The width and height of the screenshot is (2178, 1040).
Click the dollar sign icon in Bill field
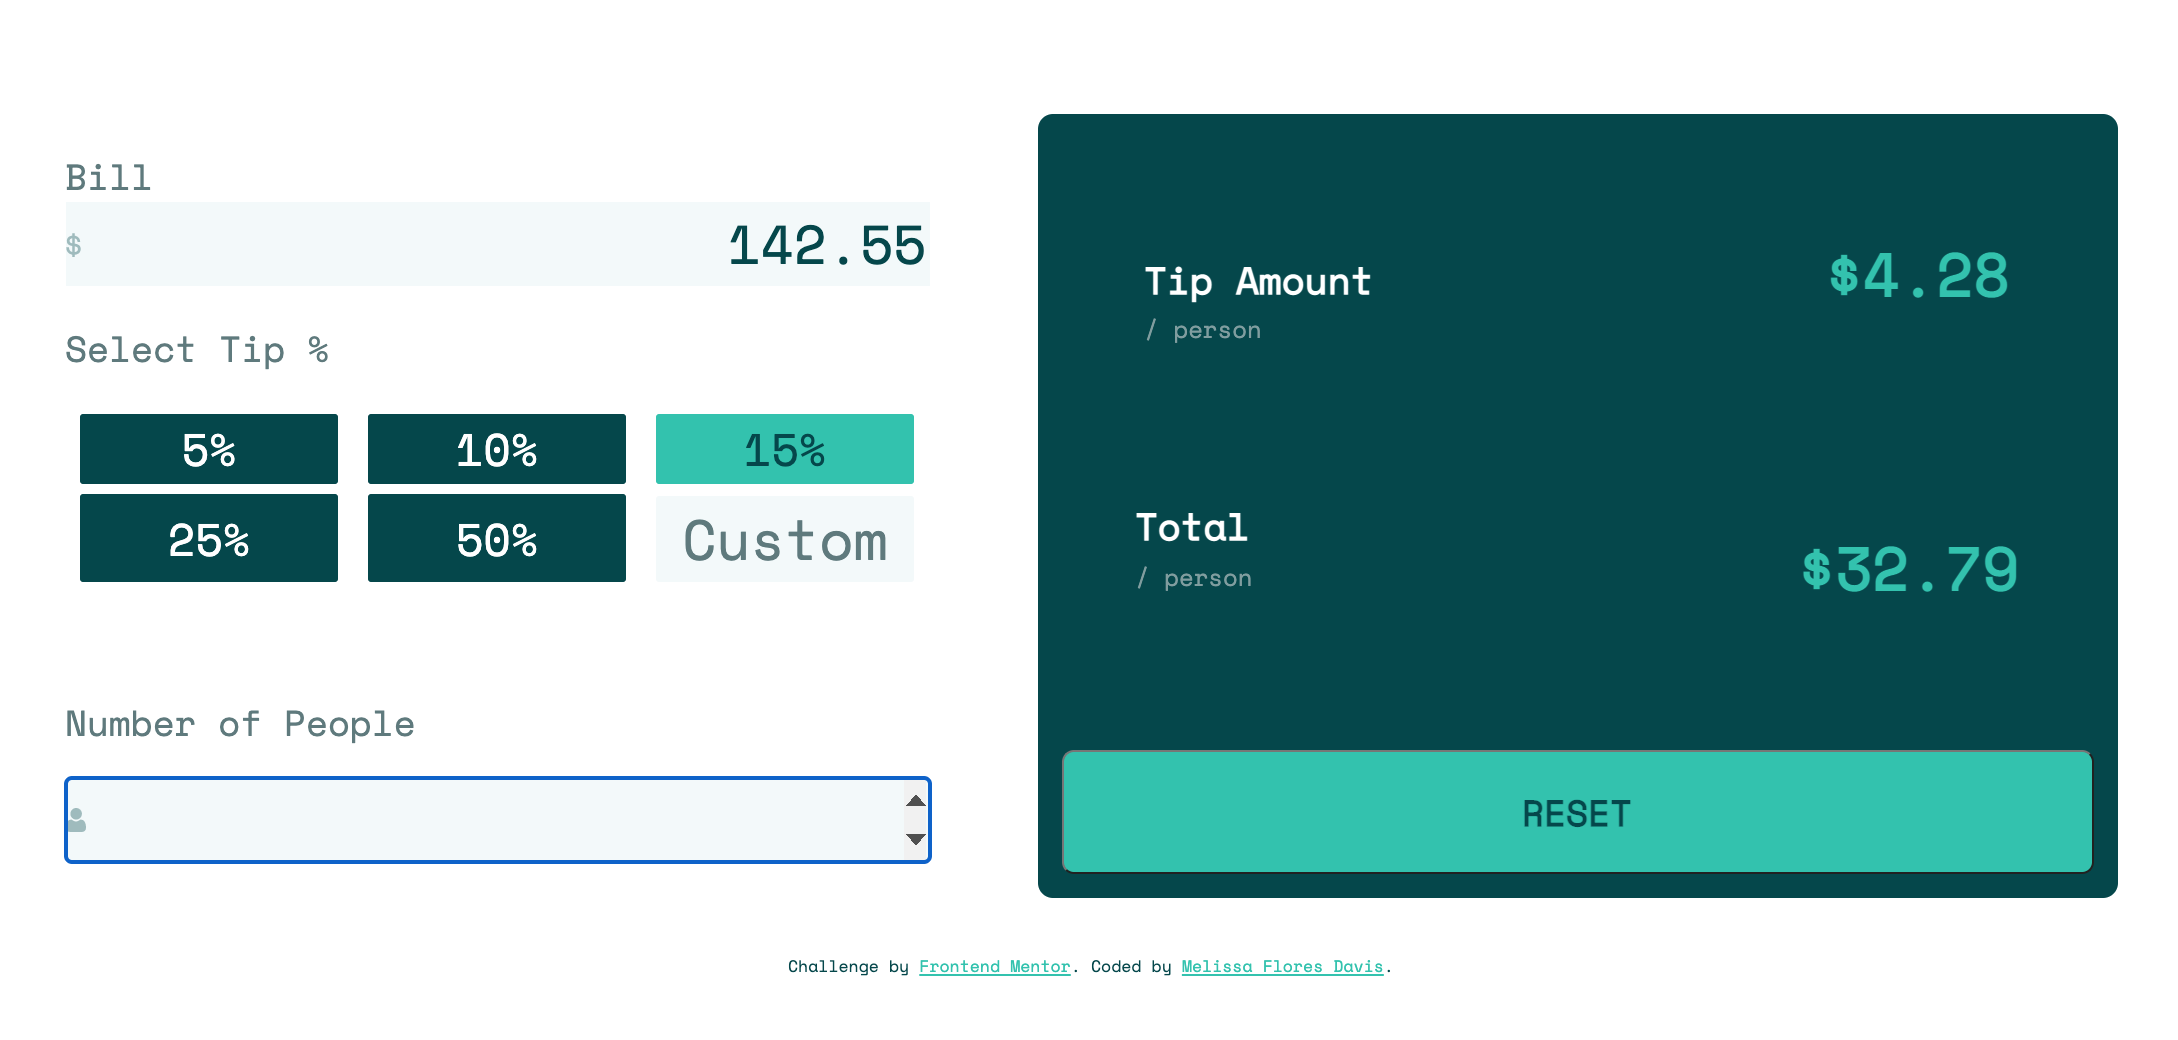point(73,245)
